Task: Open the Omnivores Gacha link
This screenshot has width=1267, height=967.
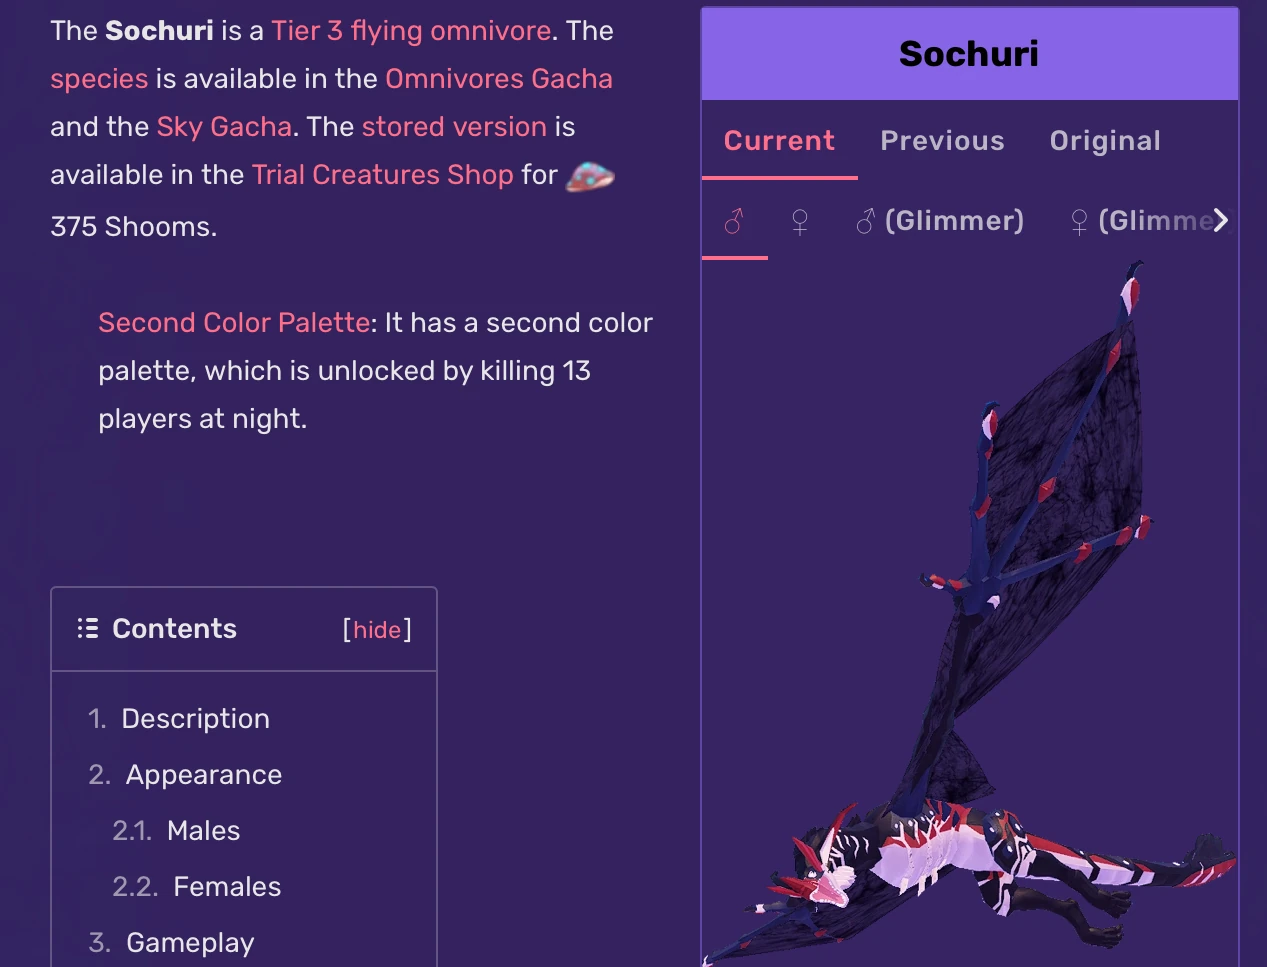Action: [x=498, y=79]
